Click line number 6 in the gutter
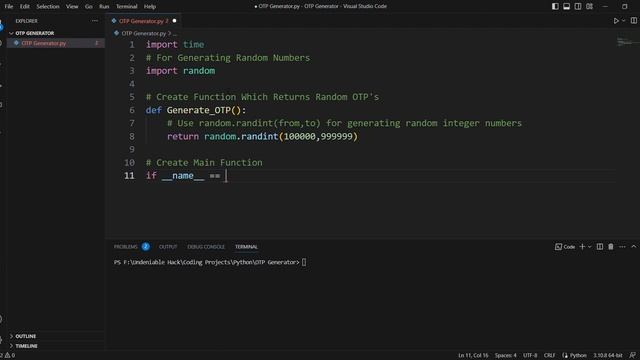Image resolution: width=640 pixels, height=360 pixels. click(x=131, y=110)
